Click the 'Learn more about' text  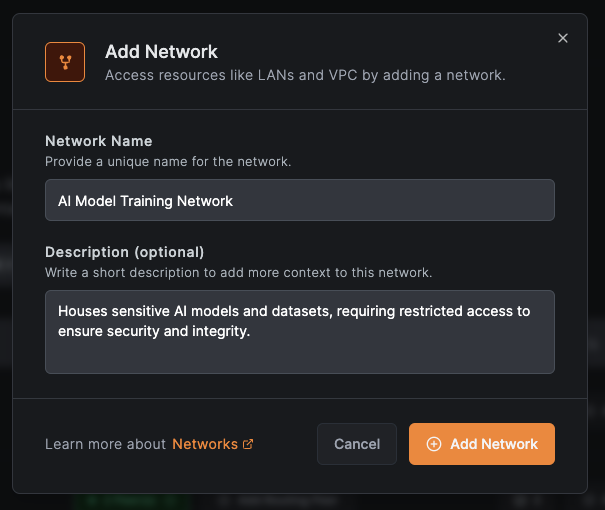(x=105, y=444)
